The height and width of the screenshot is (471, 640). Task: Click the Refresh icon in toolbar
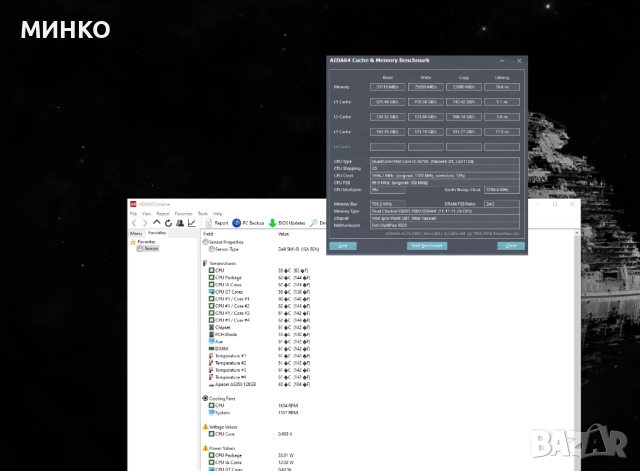(x=166, y=223)
